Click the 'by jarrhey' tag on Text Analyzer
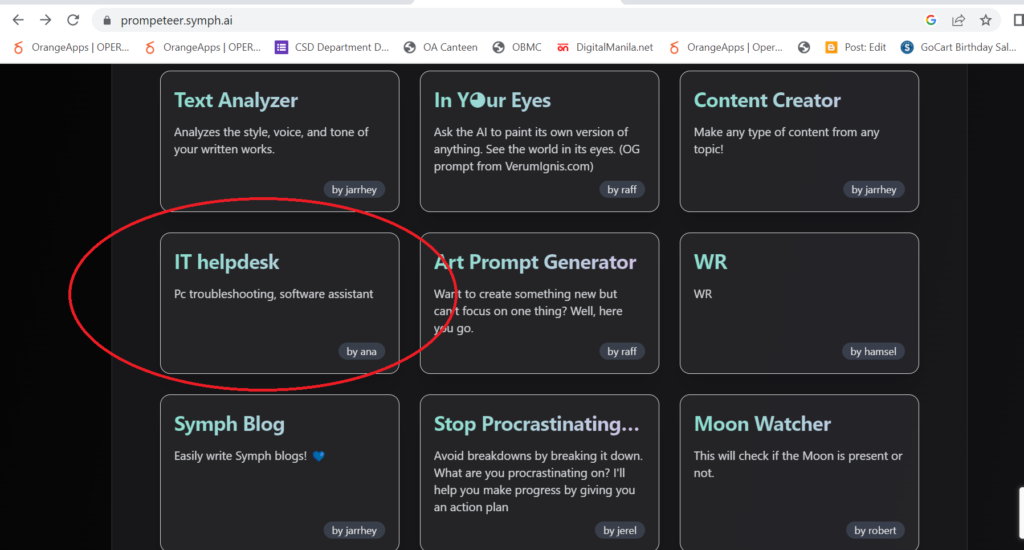 (354, 189)
